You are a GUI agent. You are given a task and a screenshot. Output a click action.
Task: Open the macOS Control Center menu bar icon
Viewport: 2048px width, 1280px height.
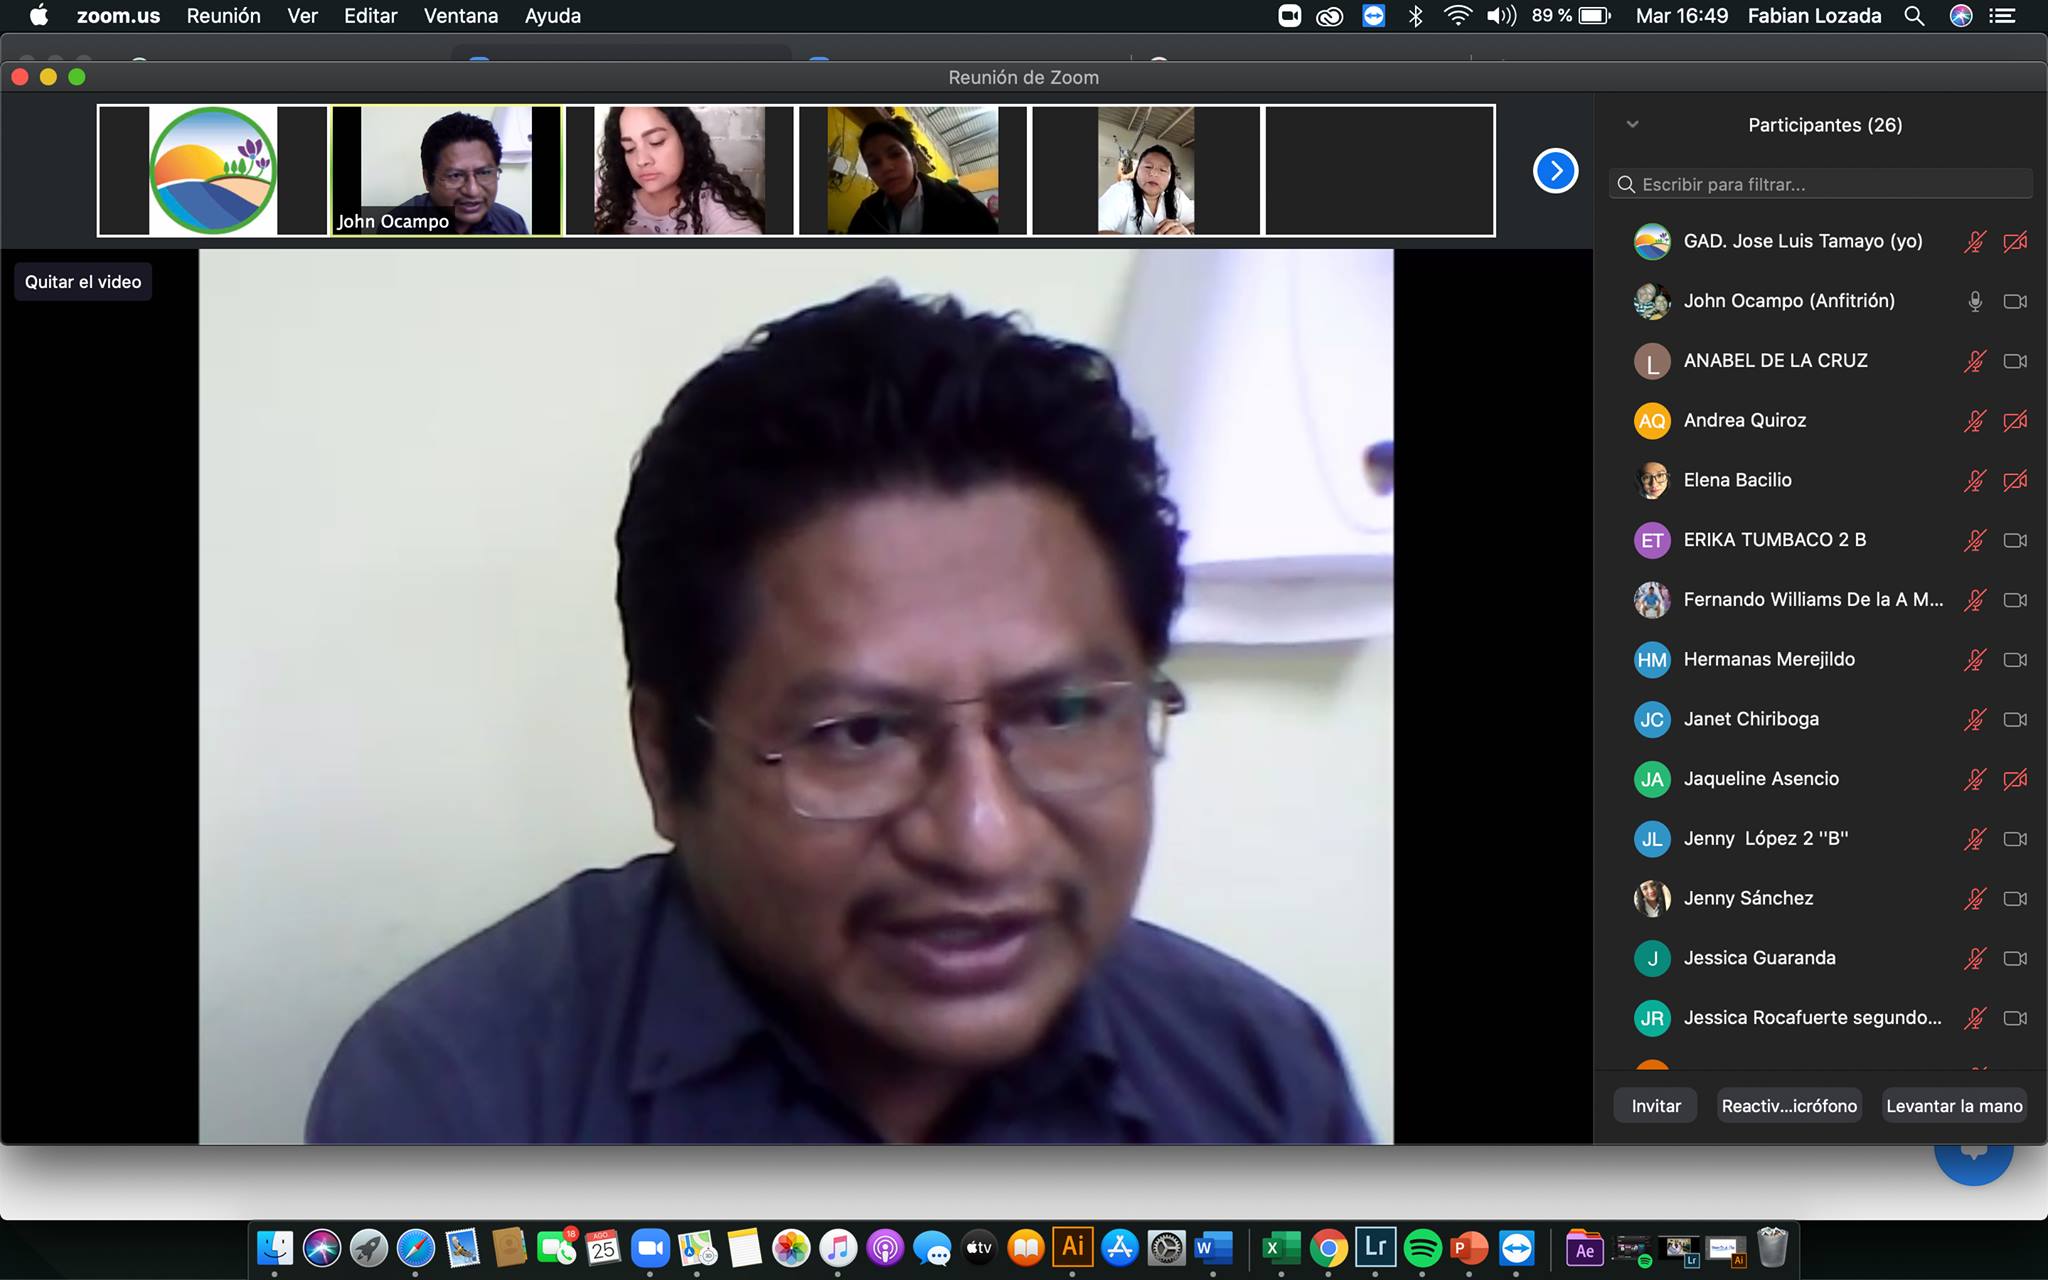(2002, 16)
